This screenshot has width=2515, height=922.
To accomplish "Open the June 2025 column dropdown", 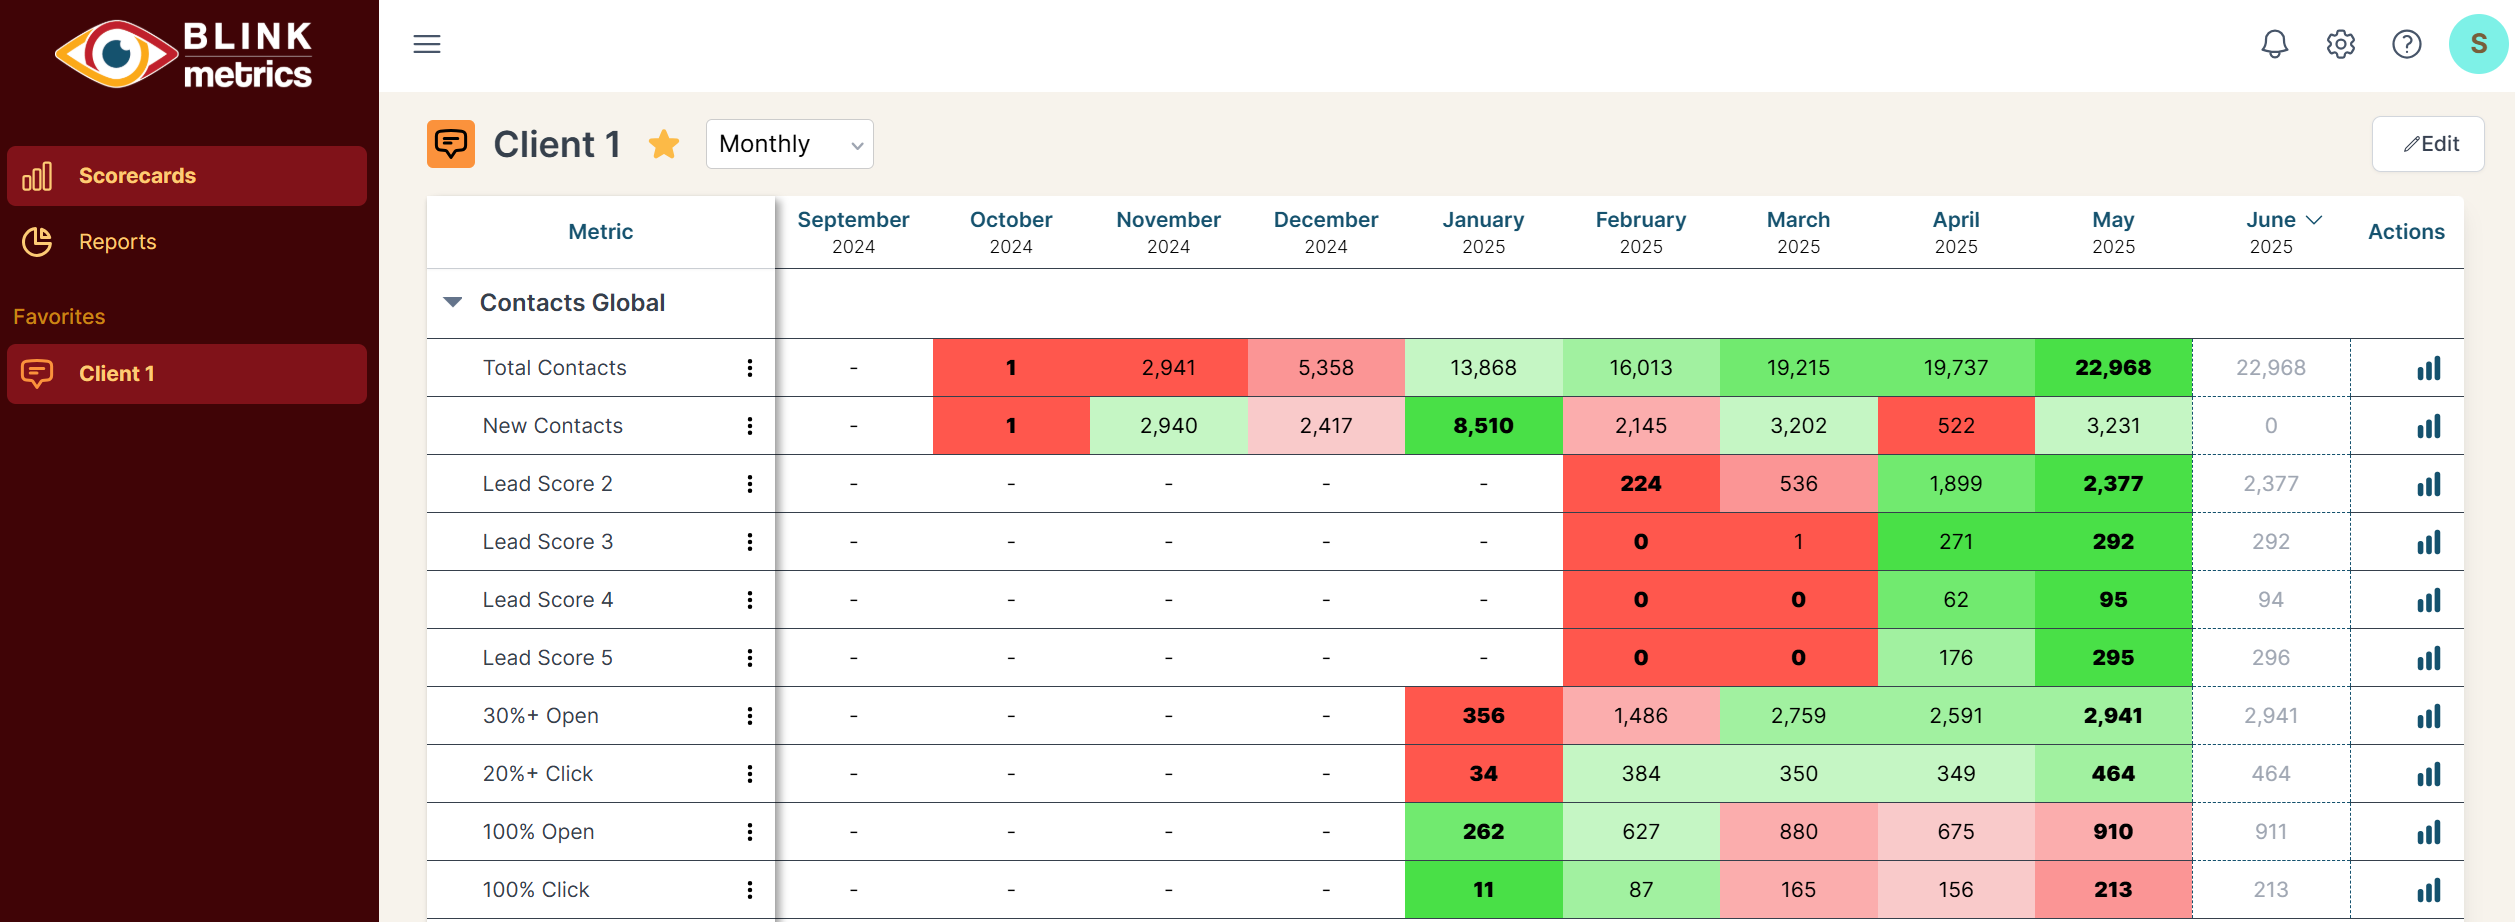I will [2313, 219].
